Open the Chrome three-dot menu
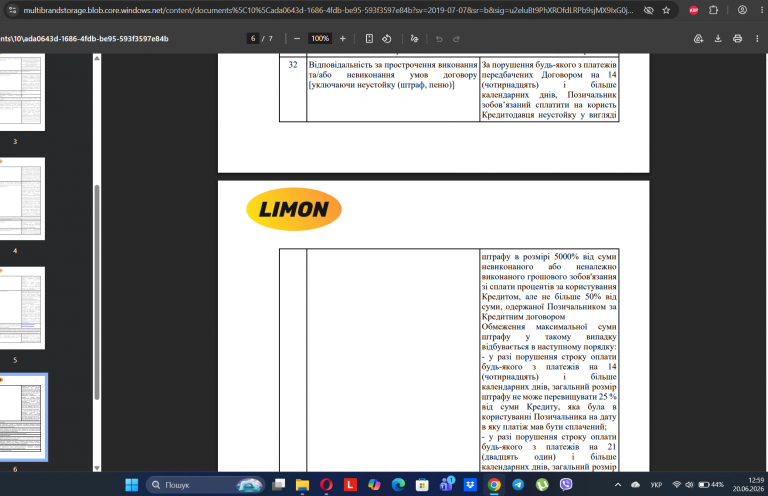This screenshot has width=768, height=496. [761, 10]
